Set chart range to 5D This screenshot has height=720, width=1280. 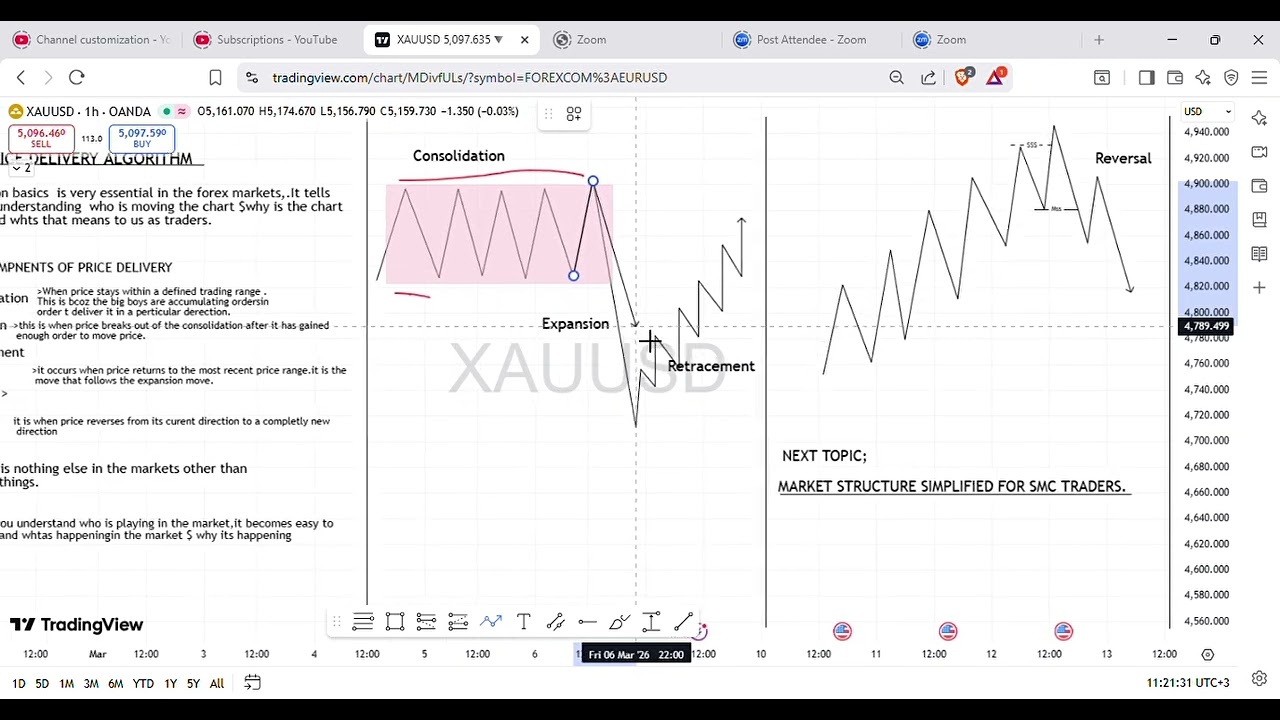click(42, 684)
